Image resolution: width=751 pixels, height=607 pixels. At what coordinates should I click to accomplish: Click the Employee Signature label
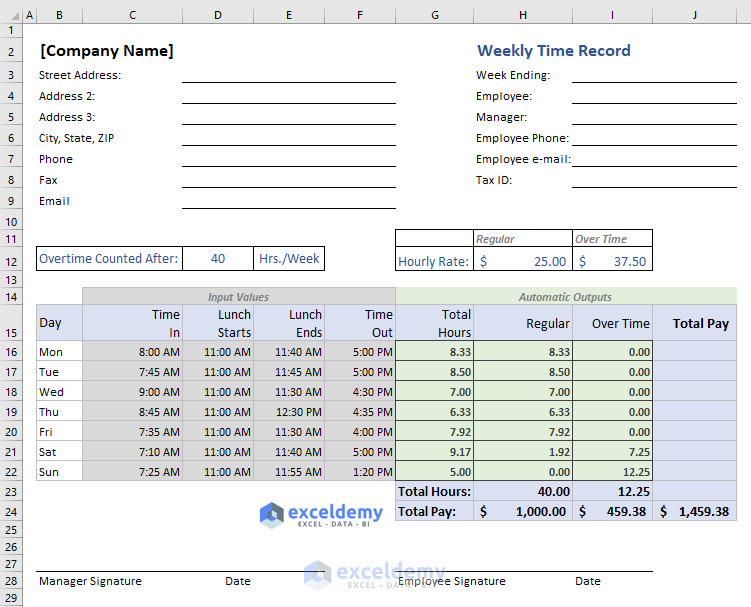pyautogui.click(x=452, y=581)
